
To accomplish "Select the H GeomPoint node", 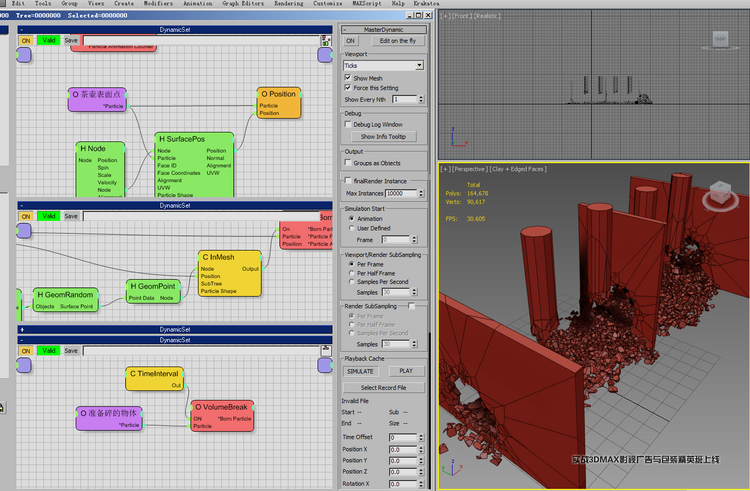I will point(153,292).
